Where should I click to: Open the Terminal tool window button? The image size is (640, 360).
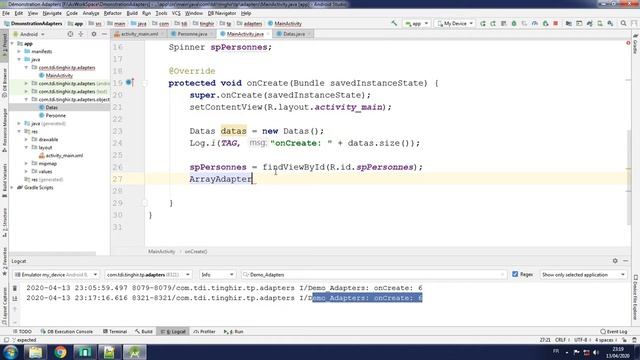tap(115, 331)
